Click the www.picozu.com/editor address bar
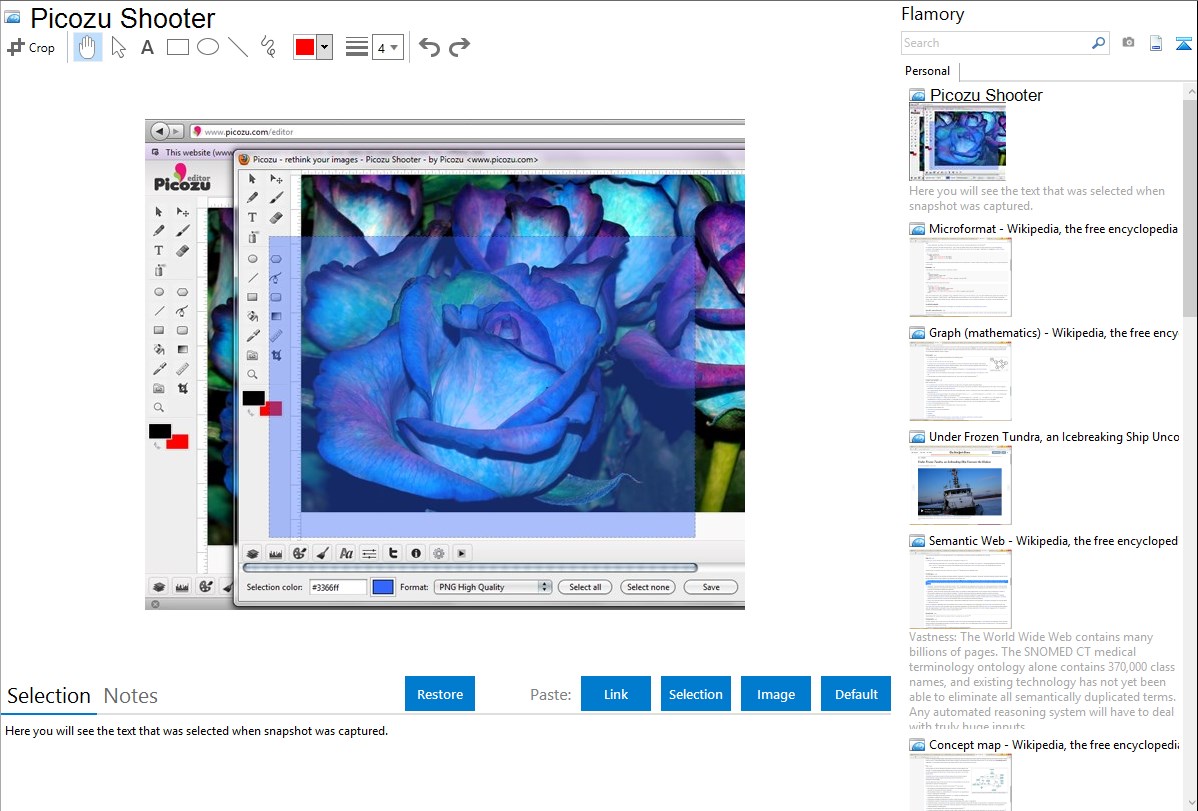This screenshot has width=1198, height=811. point(466,131)
